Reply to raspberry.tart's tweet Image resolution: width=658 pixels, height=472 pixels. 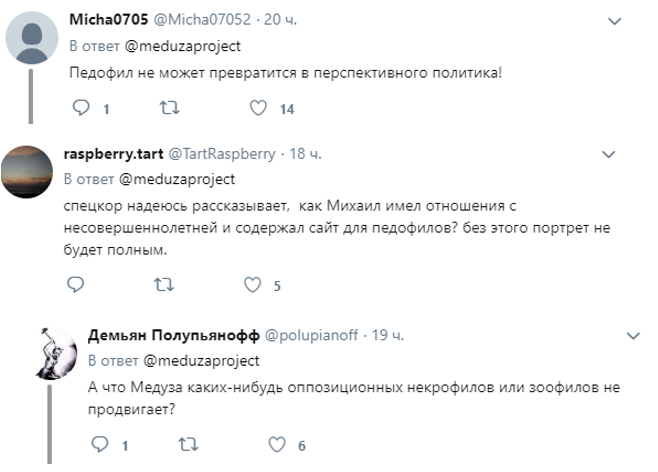tap(76, 284)
